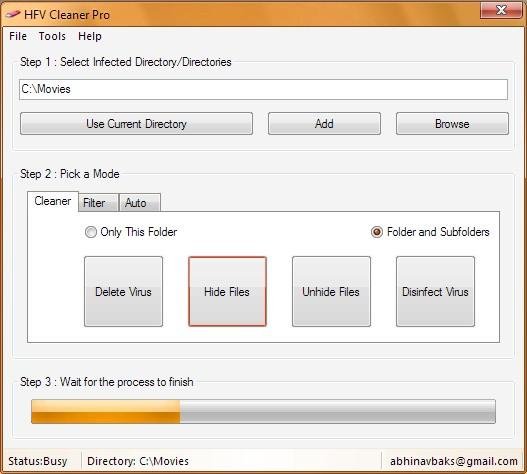Click the HFV Cleaner Pro title bar icon
The height and width of the screenshot is (474, 527).
click(13, 14)
